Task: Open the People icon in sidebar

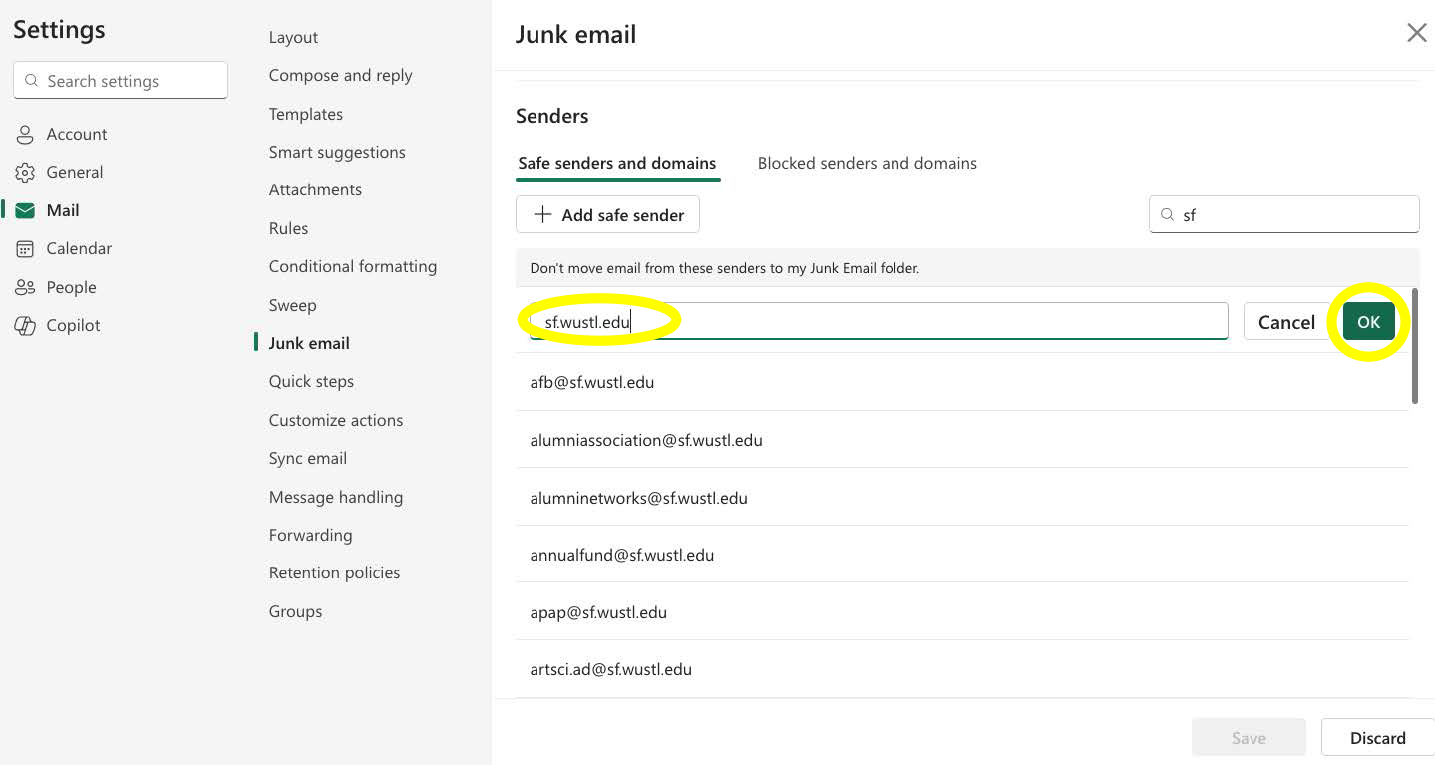Action: (x=25, y=287)
